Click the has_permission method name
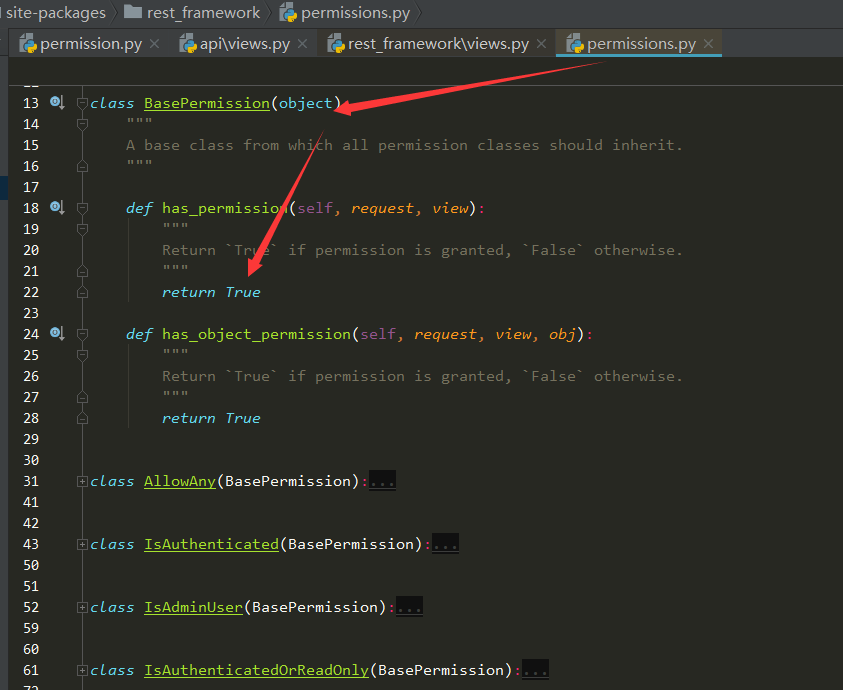843x690 pixels. click(225, 208)
